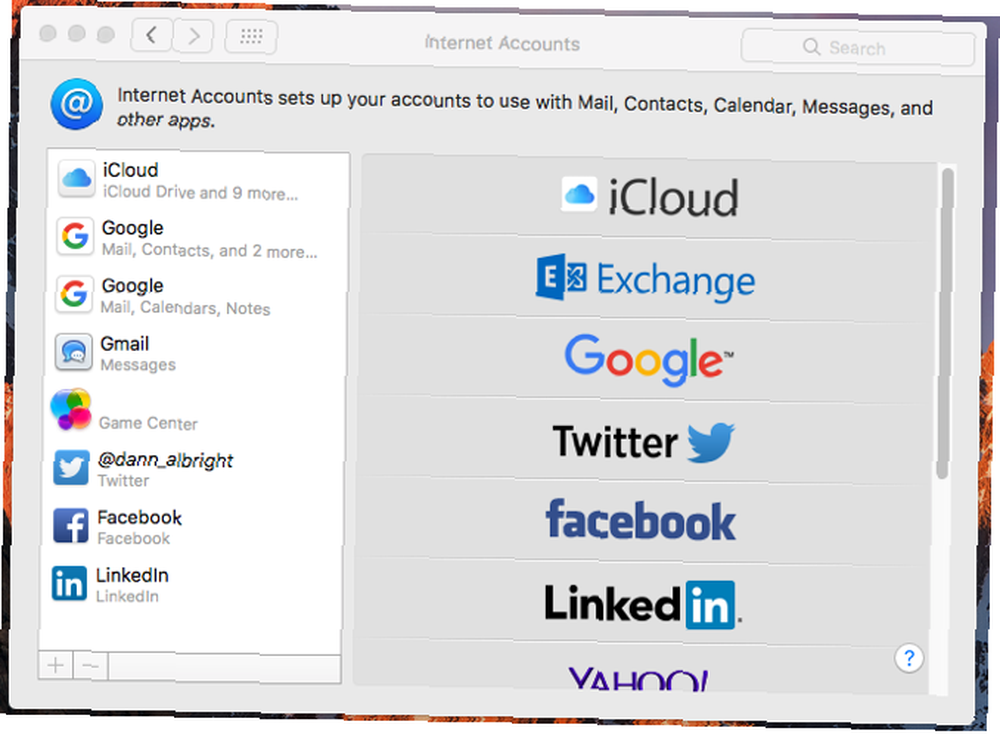Select the Gmail Messages account in the list
This screenshot has width=1000, height=734.
coord(195,354)
